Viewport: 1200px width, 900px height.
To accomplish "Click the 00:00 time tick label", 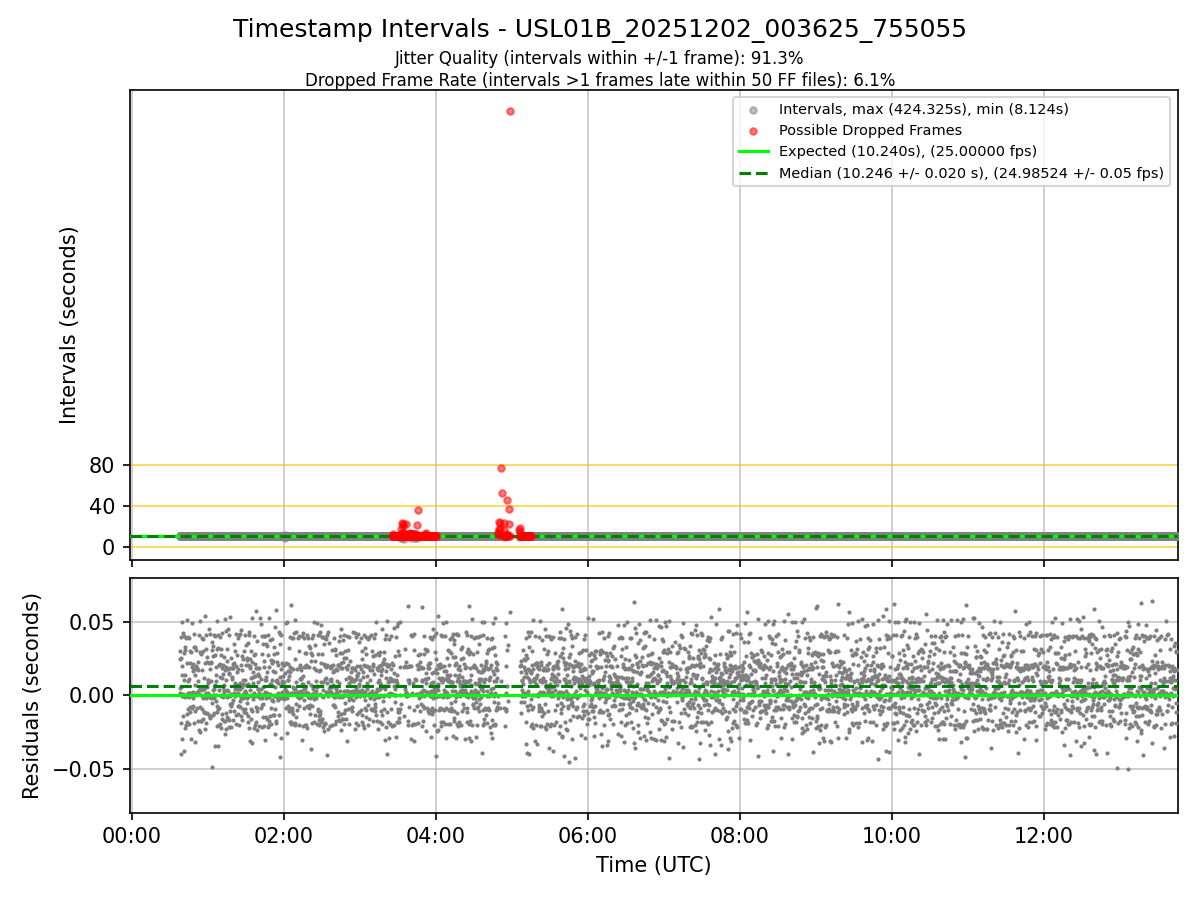I will (132, 835).
